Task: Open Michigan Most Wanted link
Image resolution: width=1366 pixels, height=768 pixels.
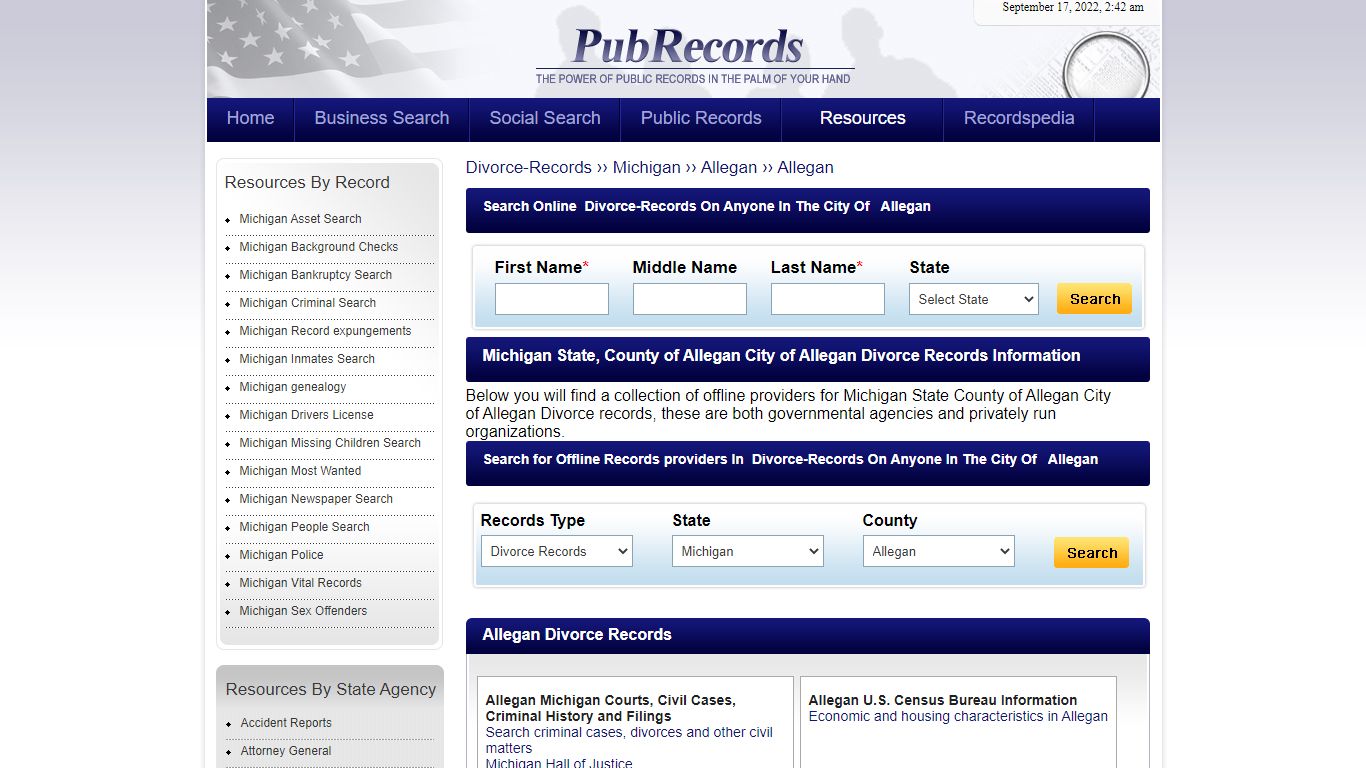Action: pyautogui.click(x=300, y=471)
